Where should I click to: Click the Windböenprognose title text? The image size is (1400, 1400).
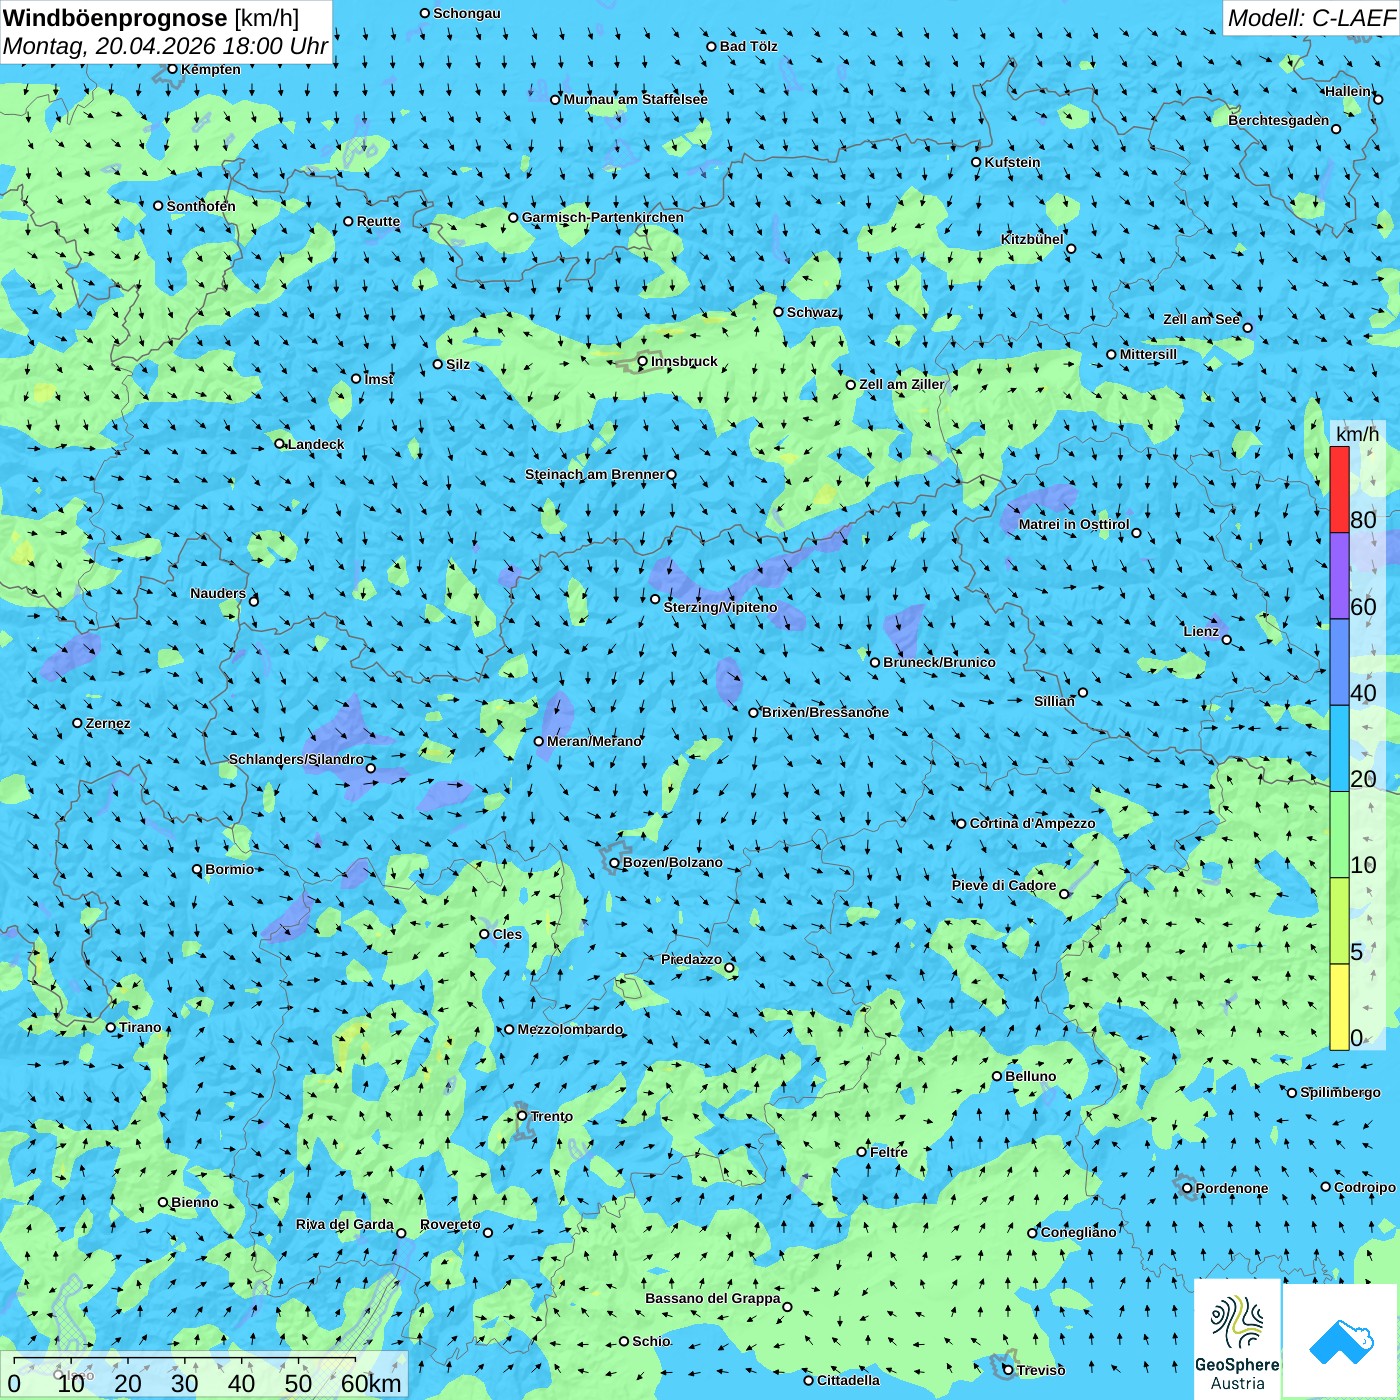[x=116, y=18]
